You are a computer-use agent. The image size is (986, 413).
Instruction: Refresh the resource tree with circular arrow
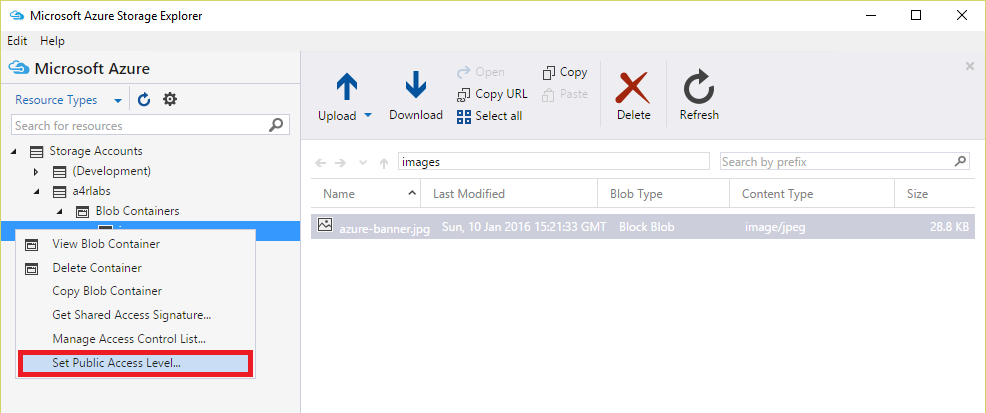(x=144, y=99)
